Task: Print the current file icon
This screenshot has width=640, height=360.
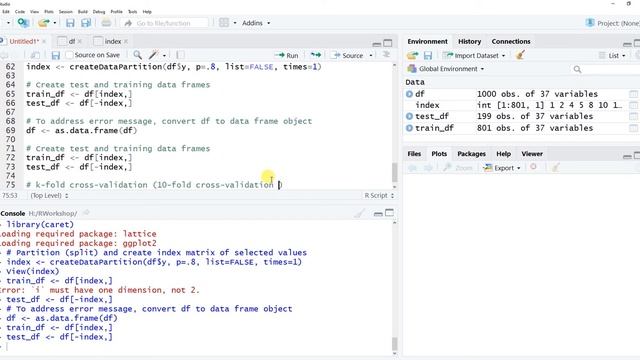Action: pyautogui.click(x=106, y=23)
